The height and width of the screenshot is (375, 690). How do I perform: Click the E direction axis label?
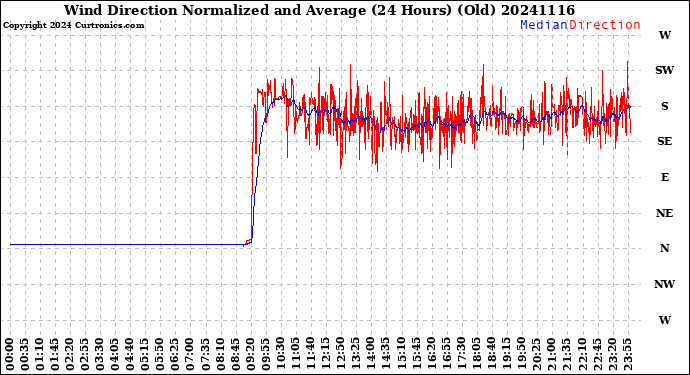(665, 177)
